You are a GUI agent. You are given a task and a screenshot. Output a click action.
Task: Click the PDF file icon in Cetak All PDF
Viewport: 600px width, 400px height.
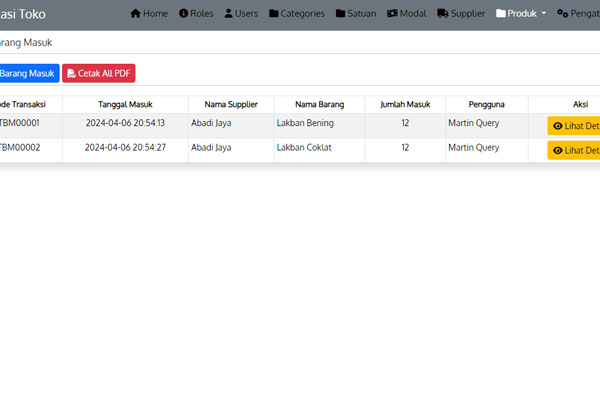pyautogui.click(x=71, y=73)
